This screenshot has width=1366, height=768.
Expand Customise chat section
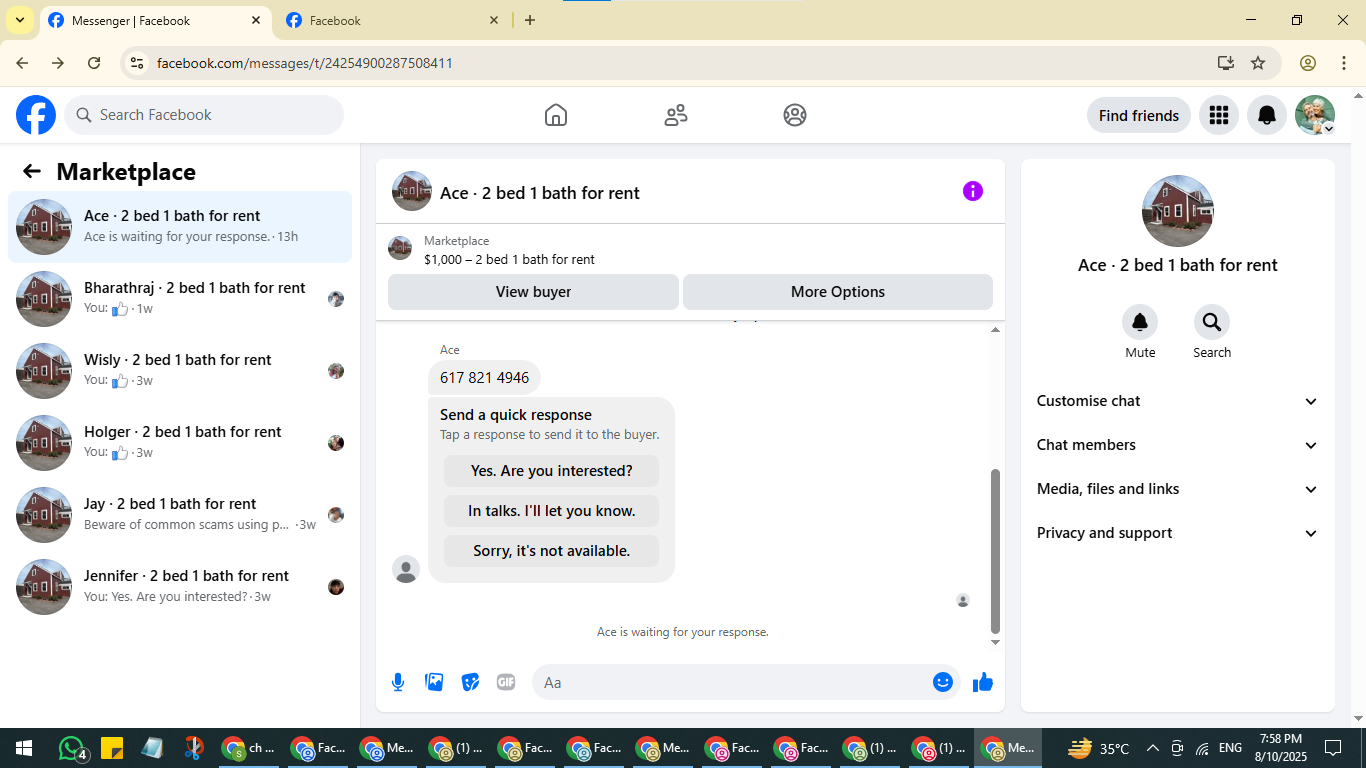(x=1178, y=401)
